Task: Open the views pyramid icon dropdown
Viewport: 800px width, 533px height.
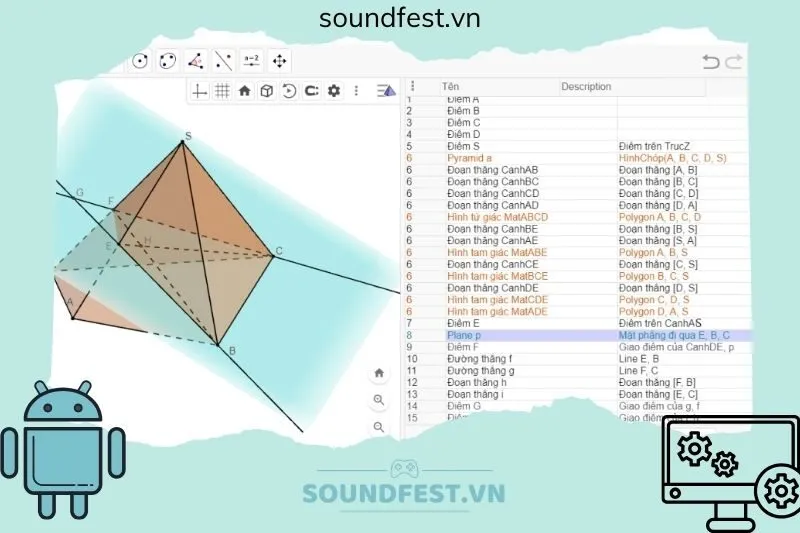Action: coord(386,91)
